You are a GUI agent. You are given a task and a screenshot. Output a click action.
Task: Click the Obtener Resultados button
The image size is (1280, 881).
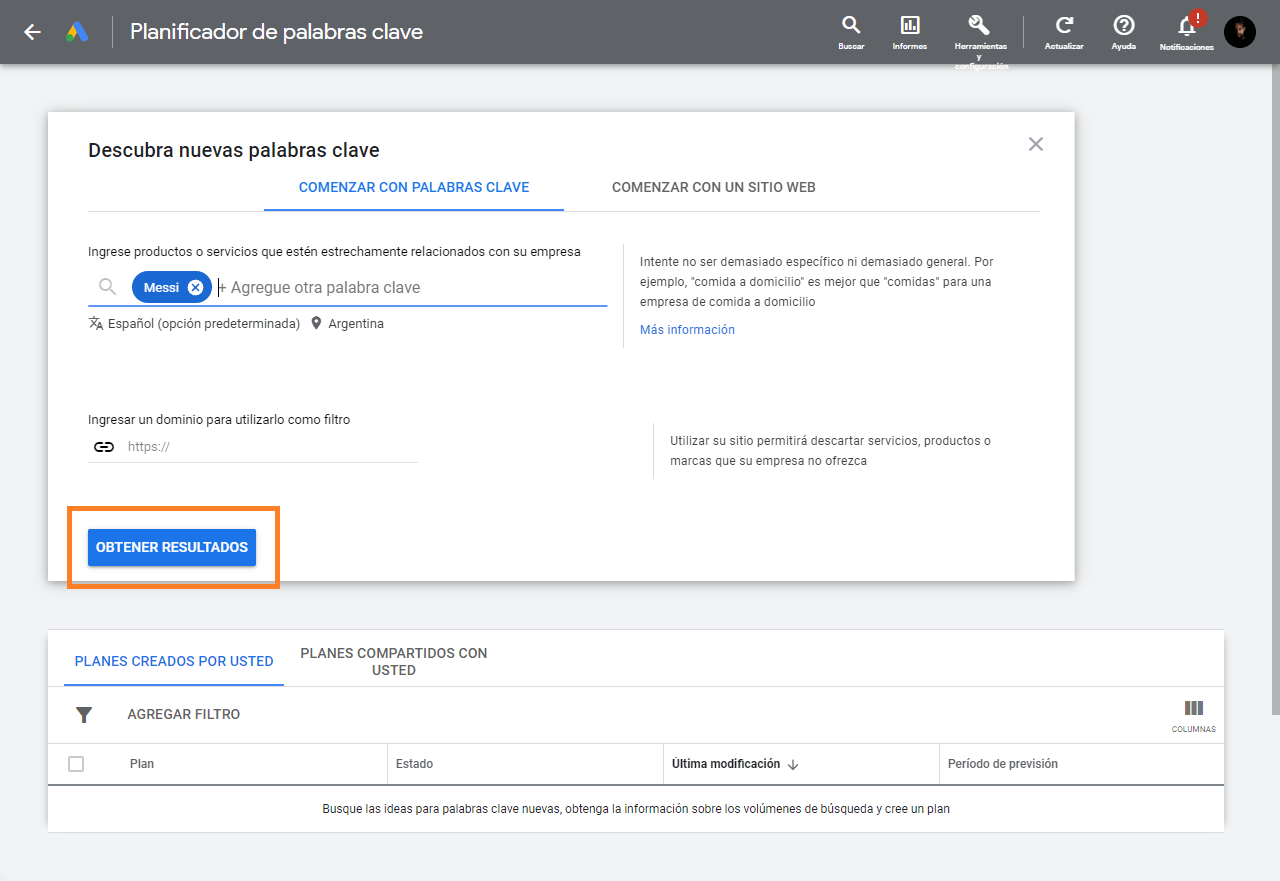click(x=171, y=547)
